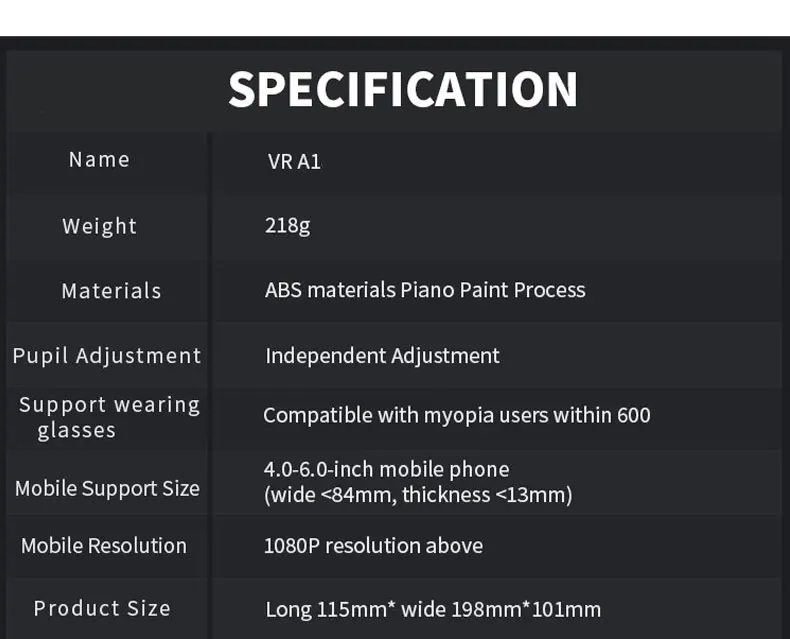Click ABS materials Piano Paint Process
The image size is (790, 639).
click(425, 290)
